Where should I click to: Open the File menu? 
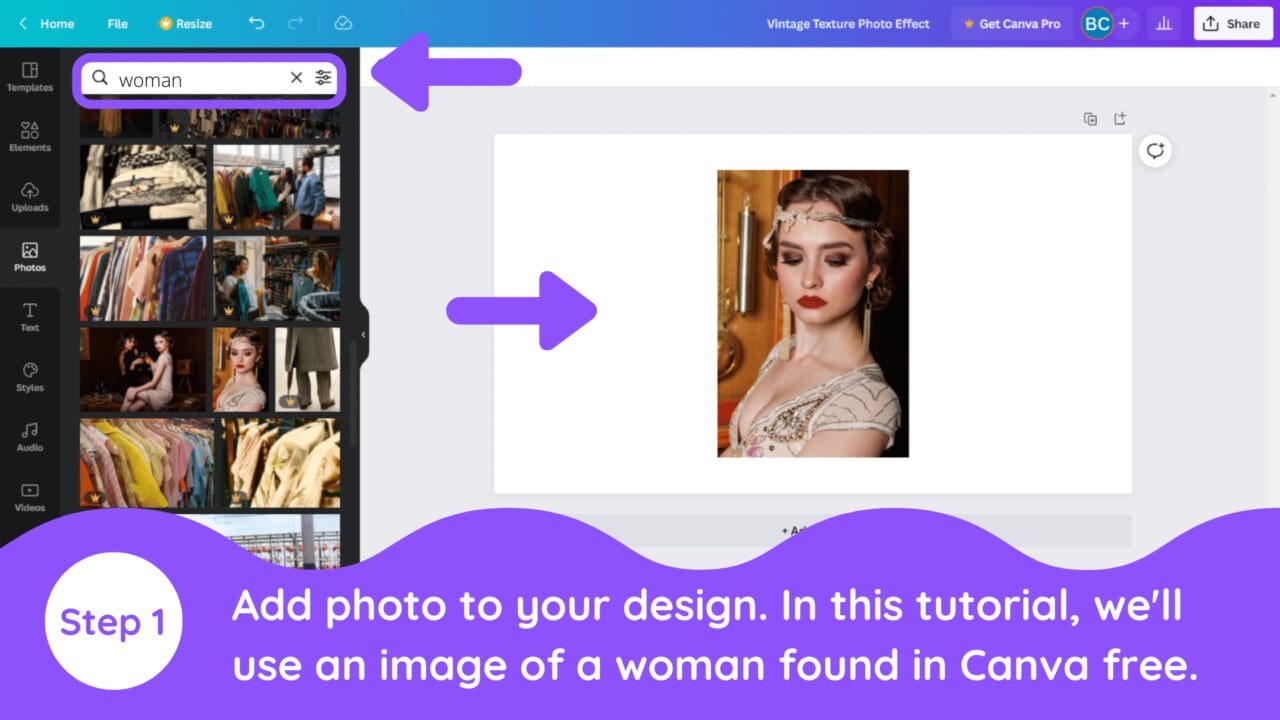pos(117,23)
